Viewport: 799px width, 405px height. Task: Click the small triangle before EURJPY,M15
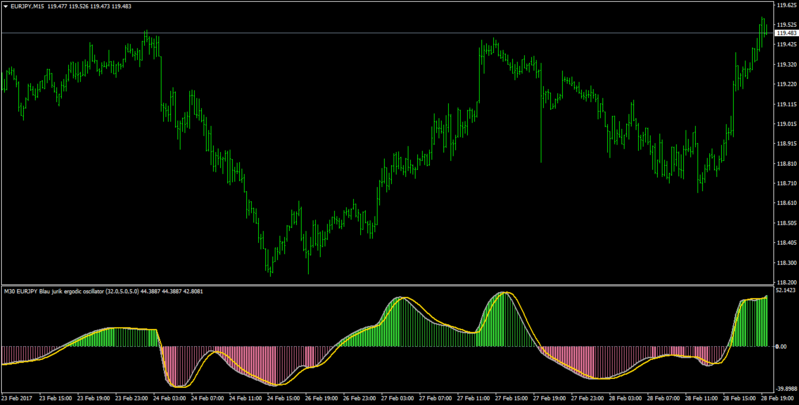coord(6,7)
